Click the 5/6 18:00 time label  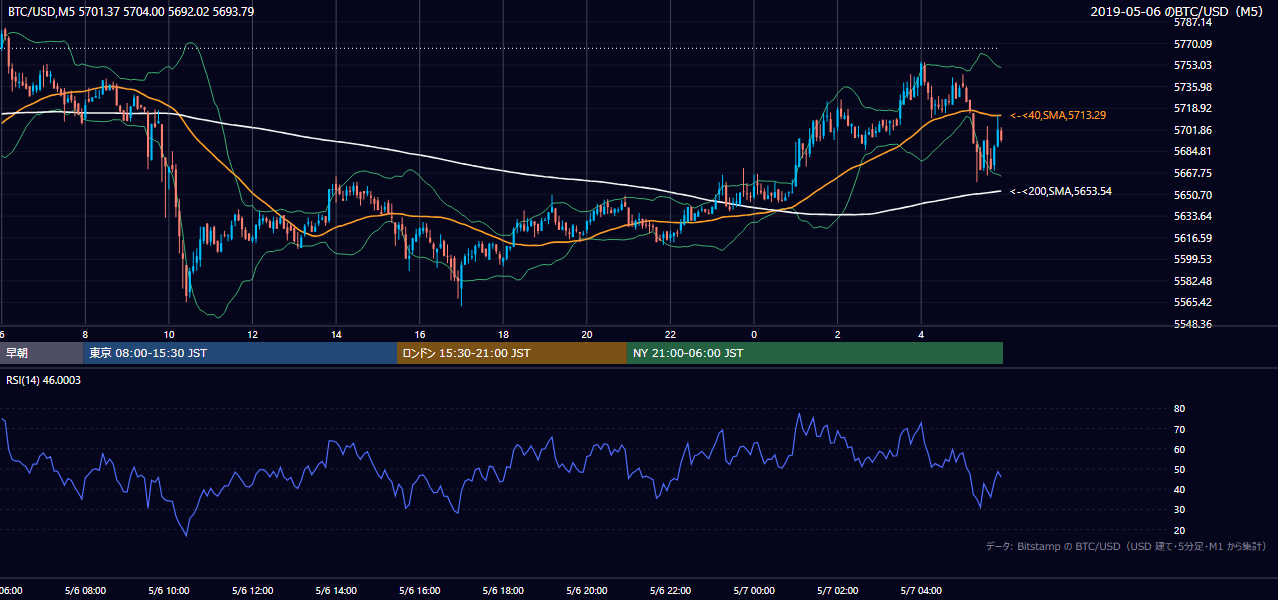point(503,591)
